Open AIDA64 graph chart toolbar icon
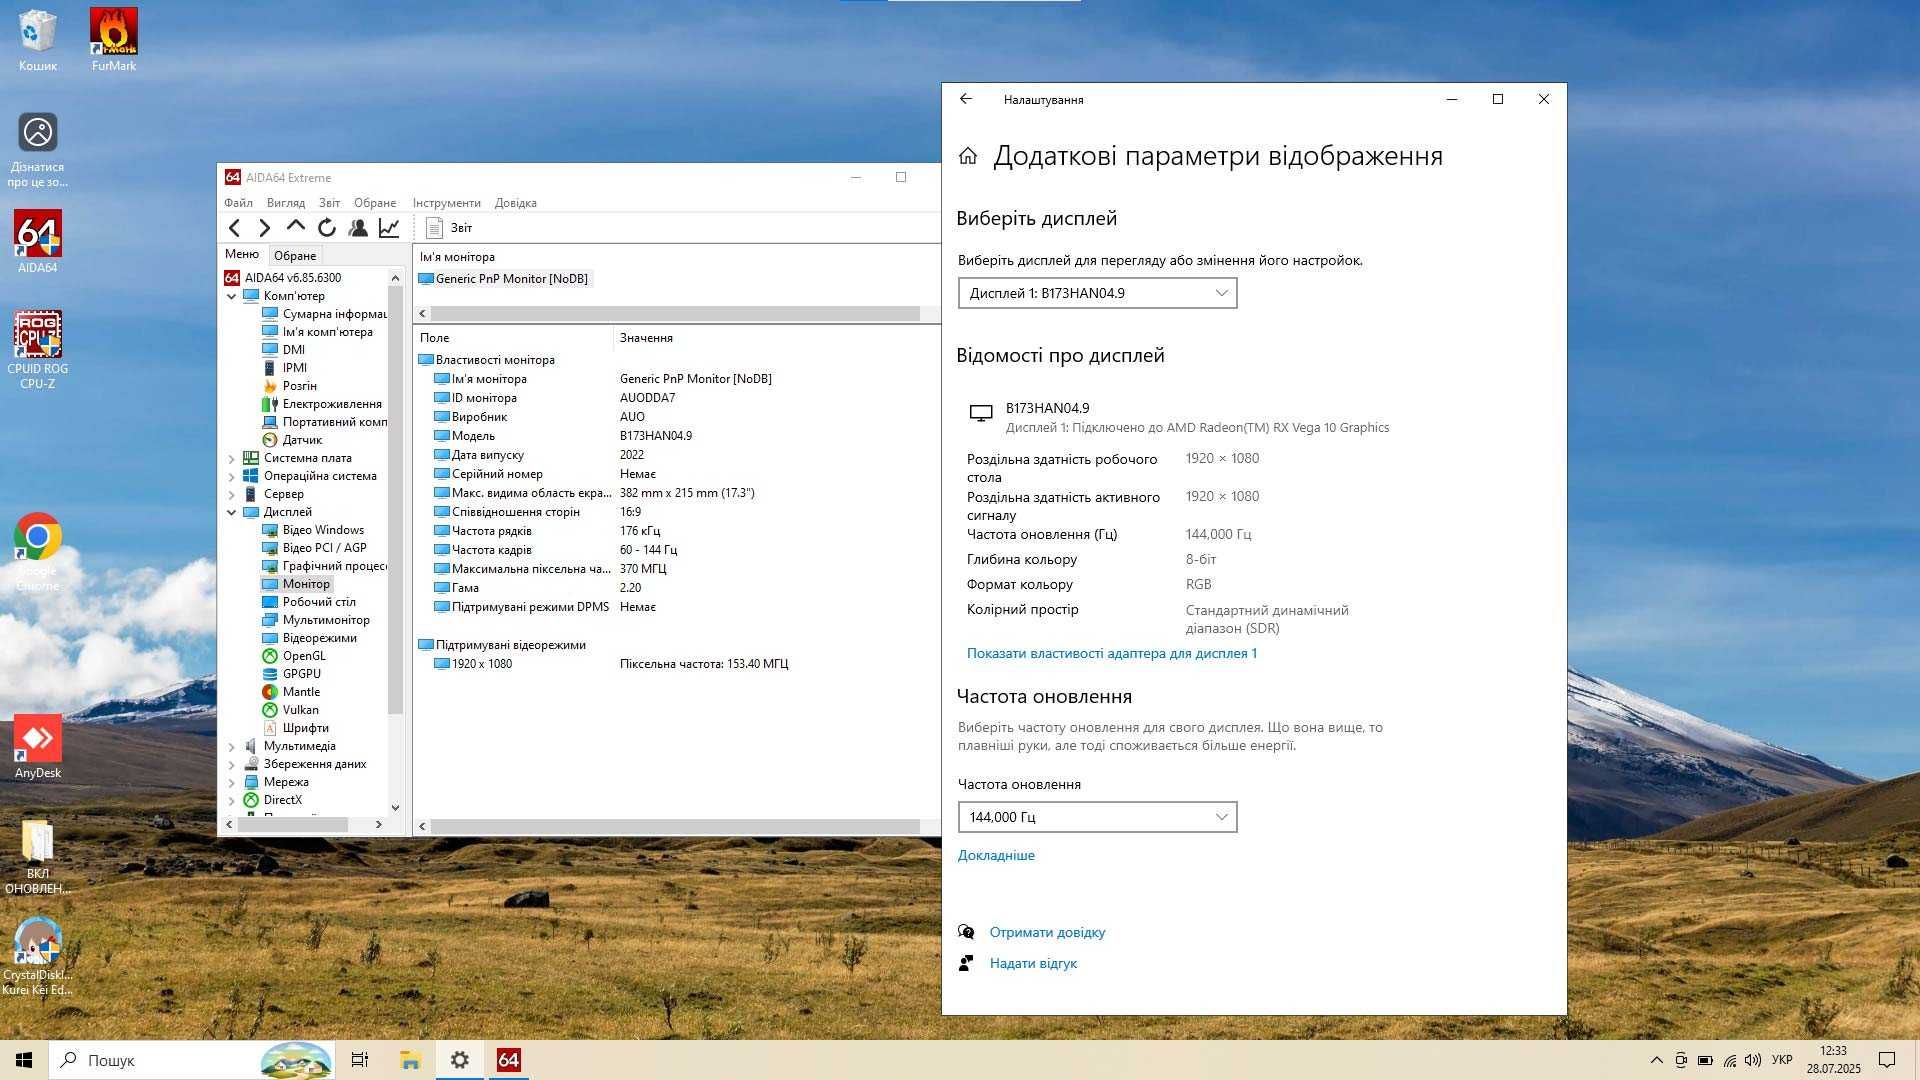1920x1080 pixels. coord(389,228)
